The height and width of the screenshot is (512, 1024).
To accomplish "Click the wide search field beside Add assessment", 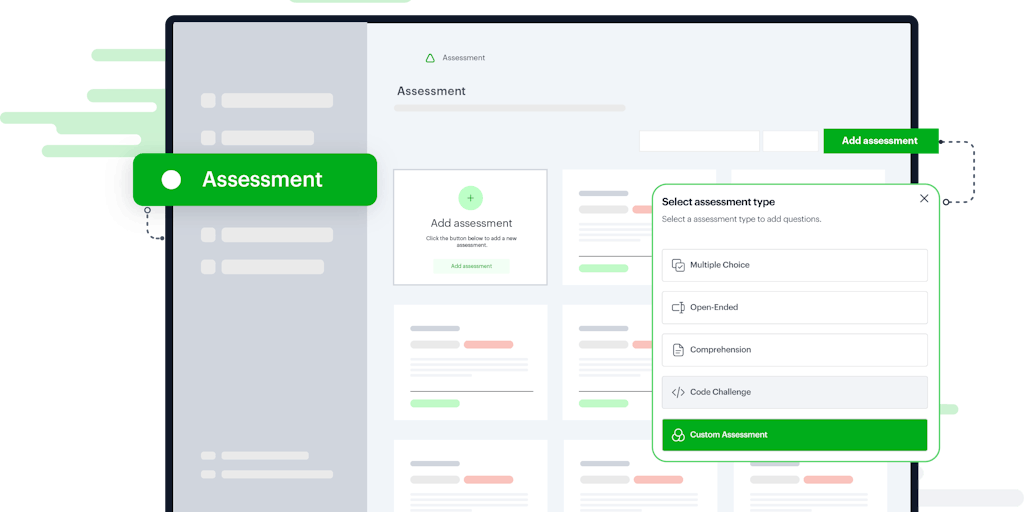I will click(x=699, y=141).
